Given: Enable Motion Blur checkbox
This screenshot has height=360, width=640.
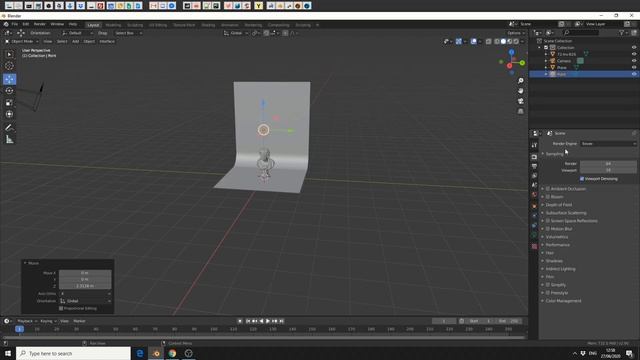Looking at the screenshot, I should (x=548, y=229).
